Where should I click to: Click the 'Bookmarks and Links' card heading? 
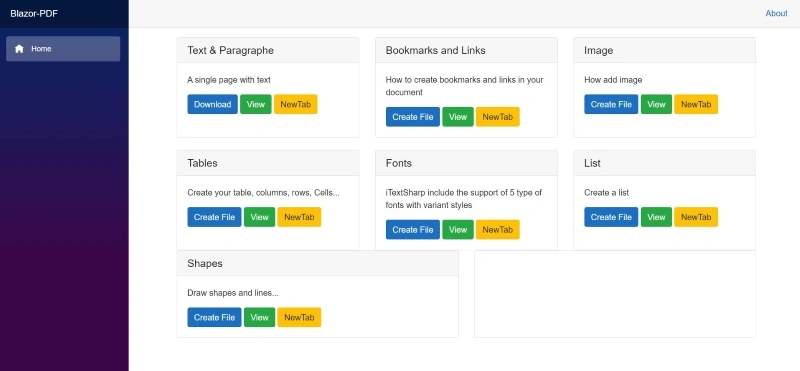tap(435, 51)
